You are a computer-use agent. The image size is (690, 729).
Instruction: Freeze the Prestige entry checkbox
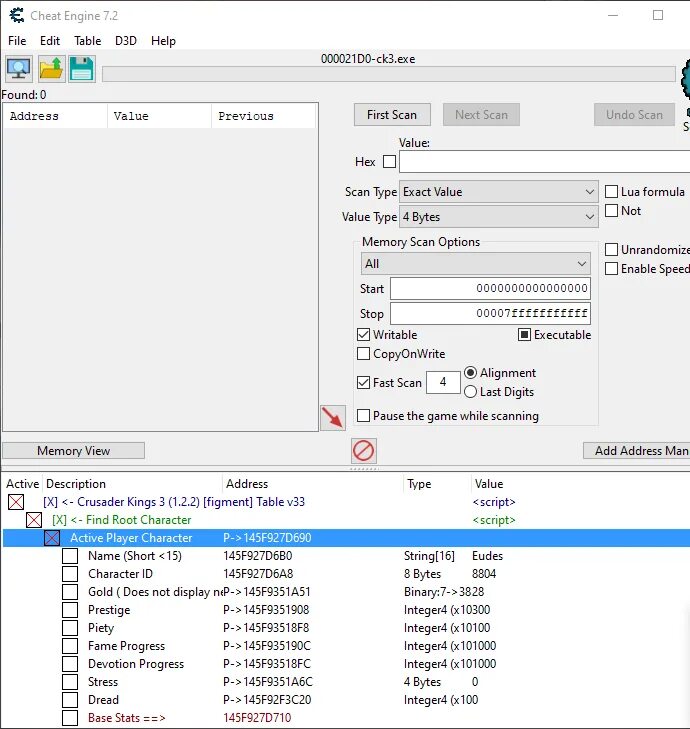click(70, 610)
